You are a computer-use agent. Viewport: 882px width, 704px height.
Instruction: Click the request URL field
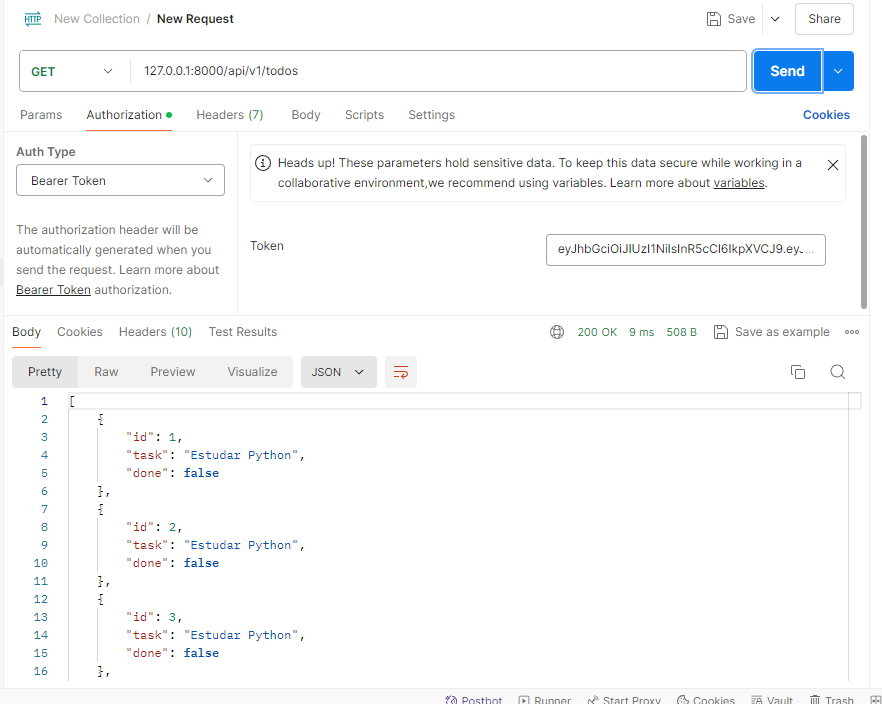pyautogui.click(x=440, y=71)
